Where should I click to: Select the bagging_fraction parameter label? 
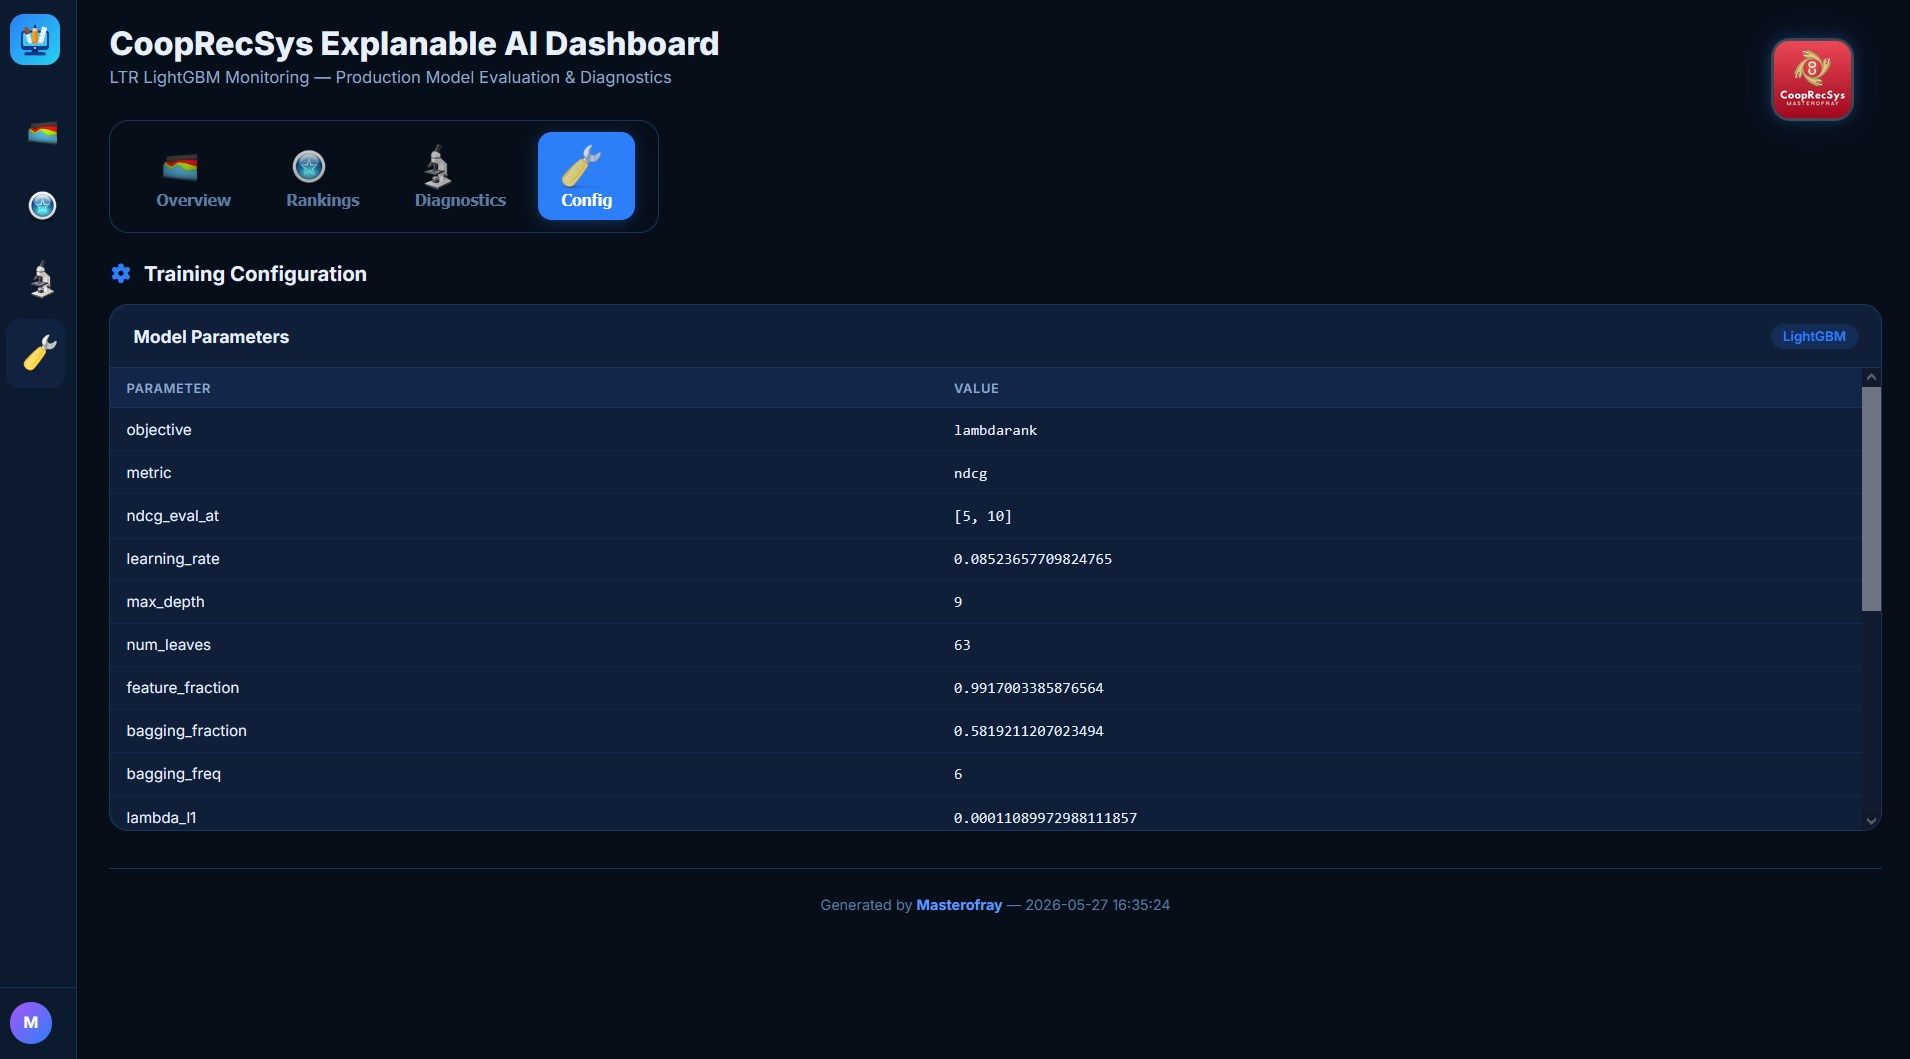pyautogui.click(x=186, y=731)
